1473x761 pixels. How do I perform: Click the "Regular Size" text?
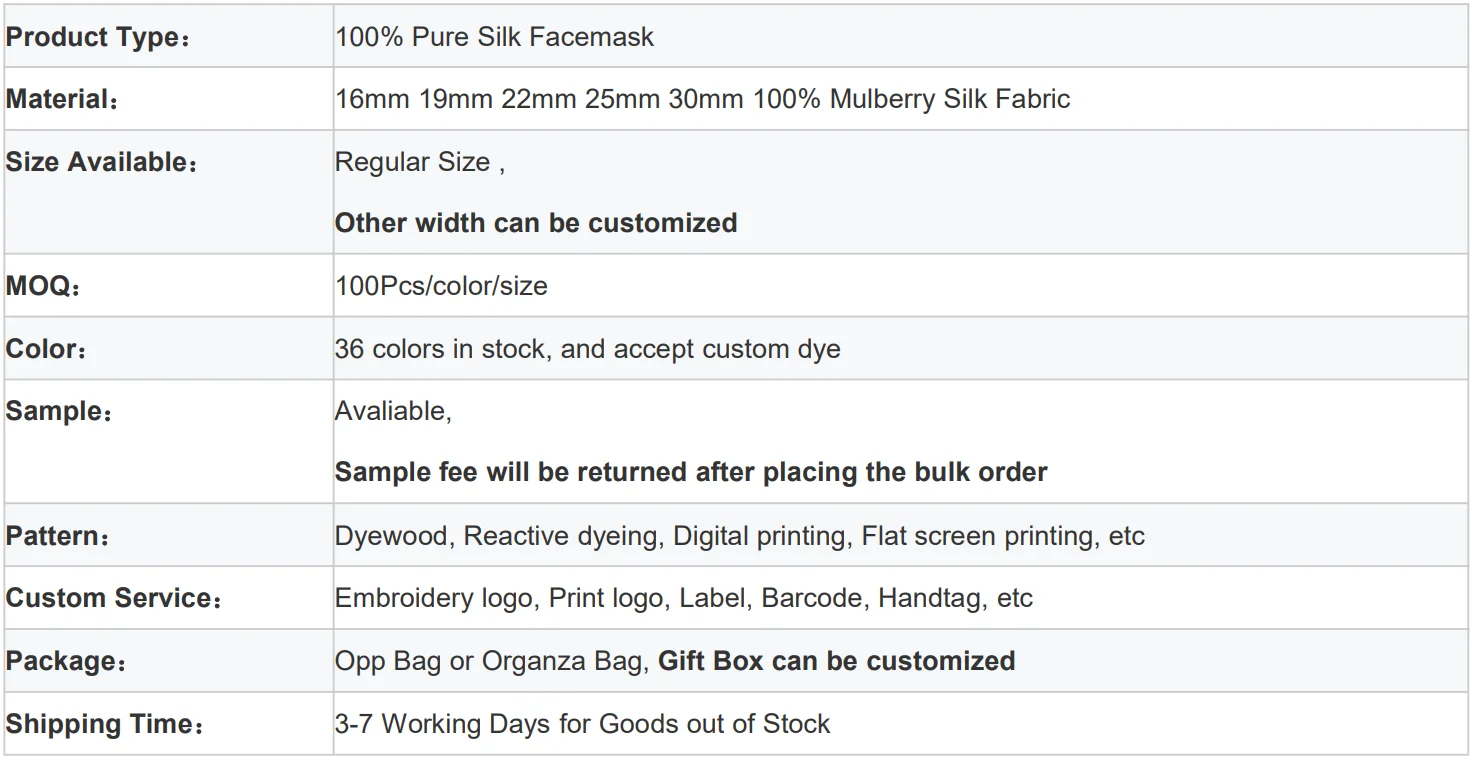point(413,162)
